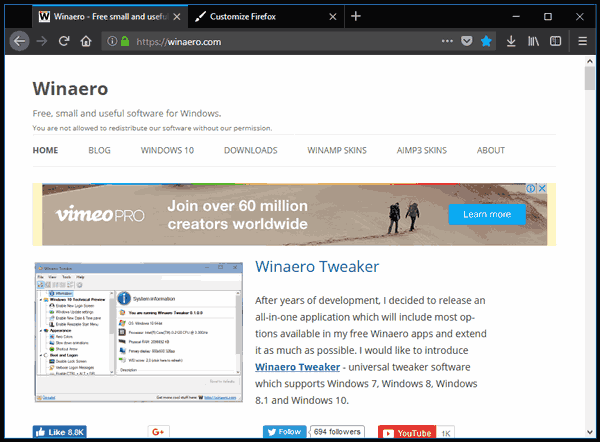Open the Firefox hamburger menu
The image size is (600, 442).
pos(582,41)
